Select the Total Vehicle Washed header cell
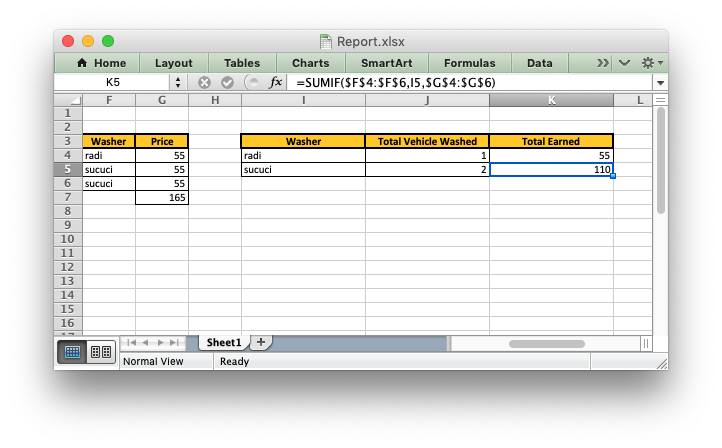Viewport: 722px width, 448px height. point(427,141)
